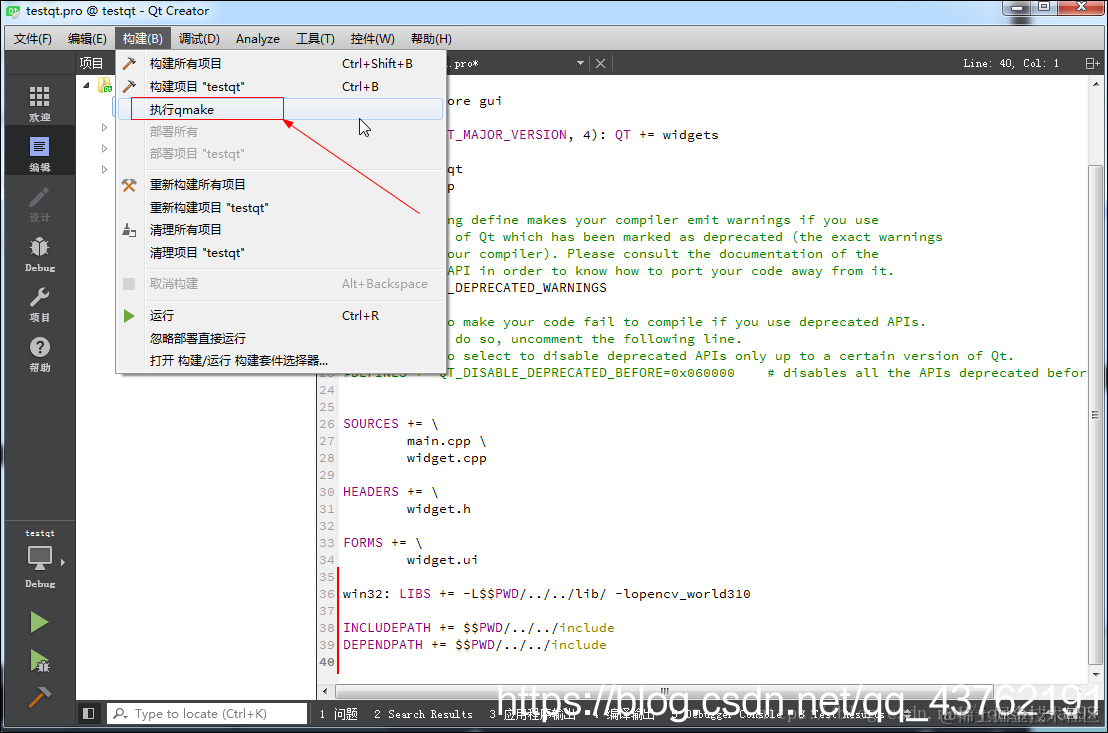Click the 项目 panel selector label
The height and width of the screenshot is (733, 1108).
pyautogui.click(x=91, y=63)
